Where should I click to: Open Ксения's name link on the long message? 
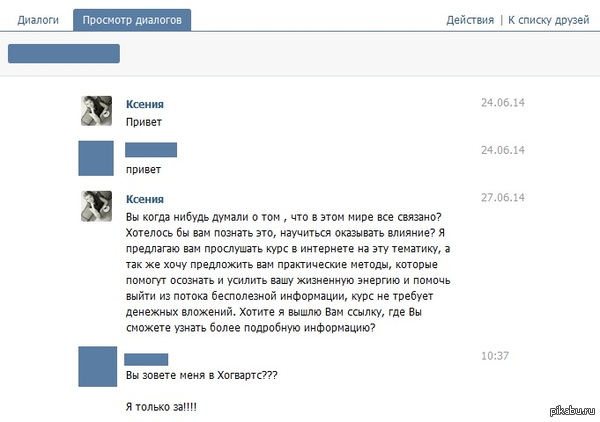pos(145,199)
